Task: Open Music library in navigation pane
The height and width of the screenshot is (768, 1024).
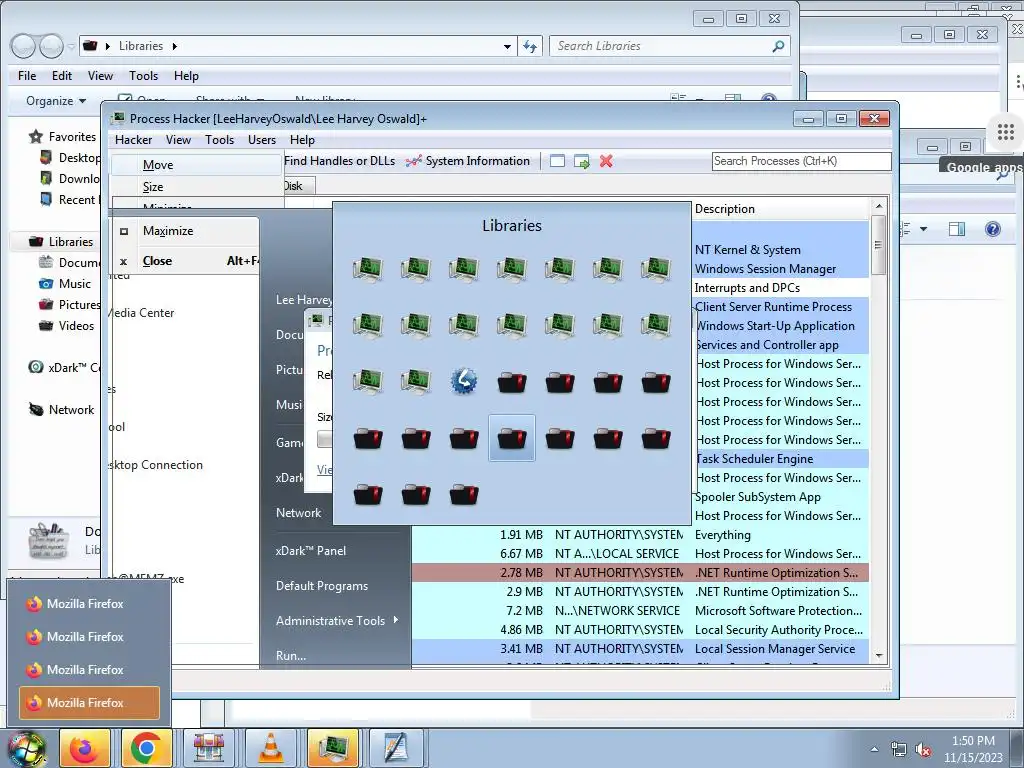Action: [65, 284]
